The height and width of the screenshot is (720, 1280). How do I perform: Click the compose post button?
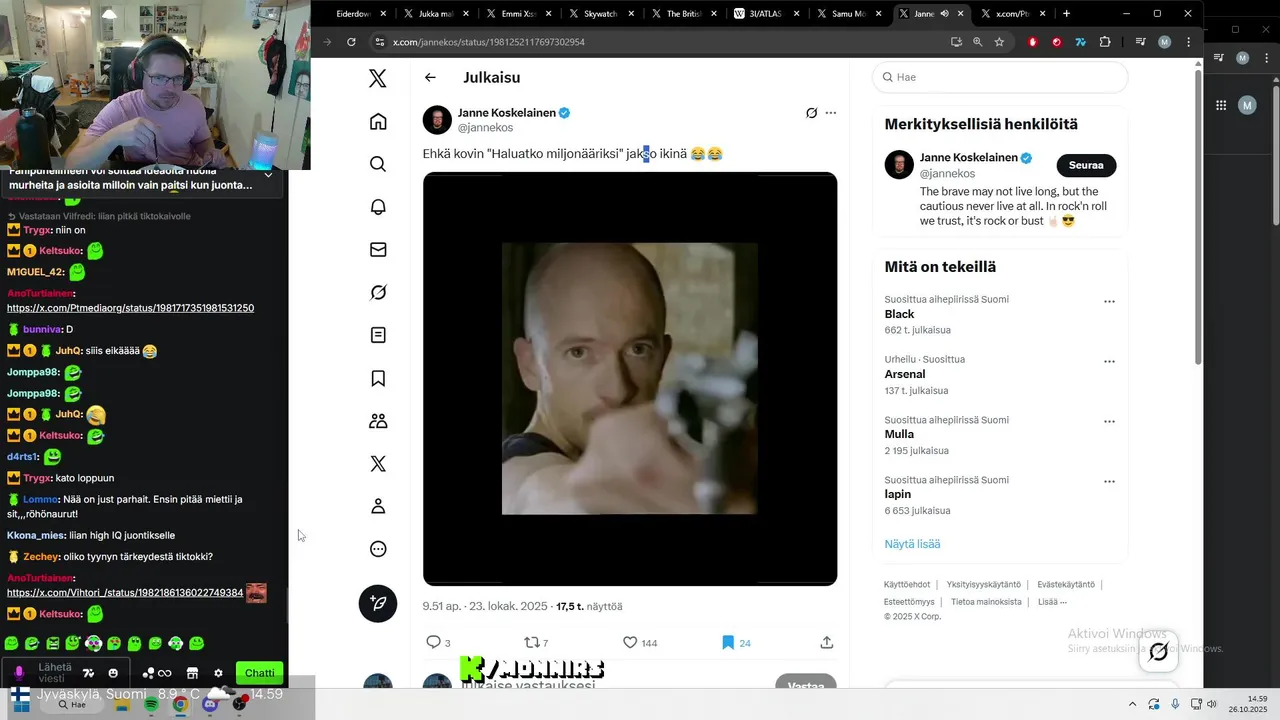click(x=378, y=603)
